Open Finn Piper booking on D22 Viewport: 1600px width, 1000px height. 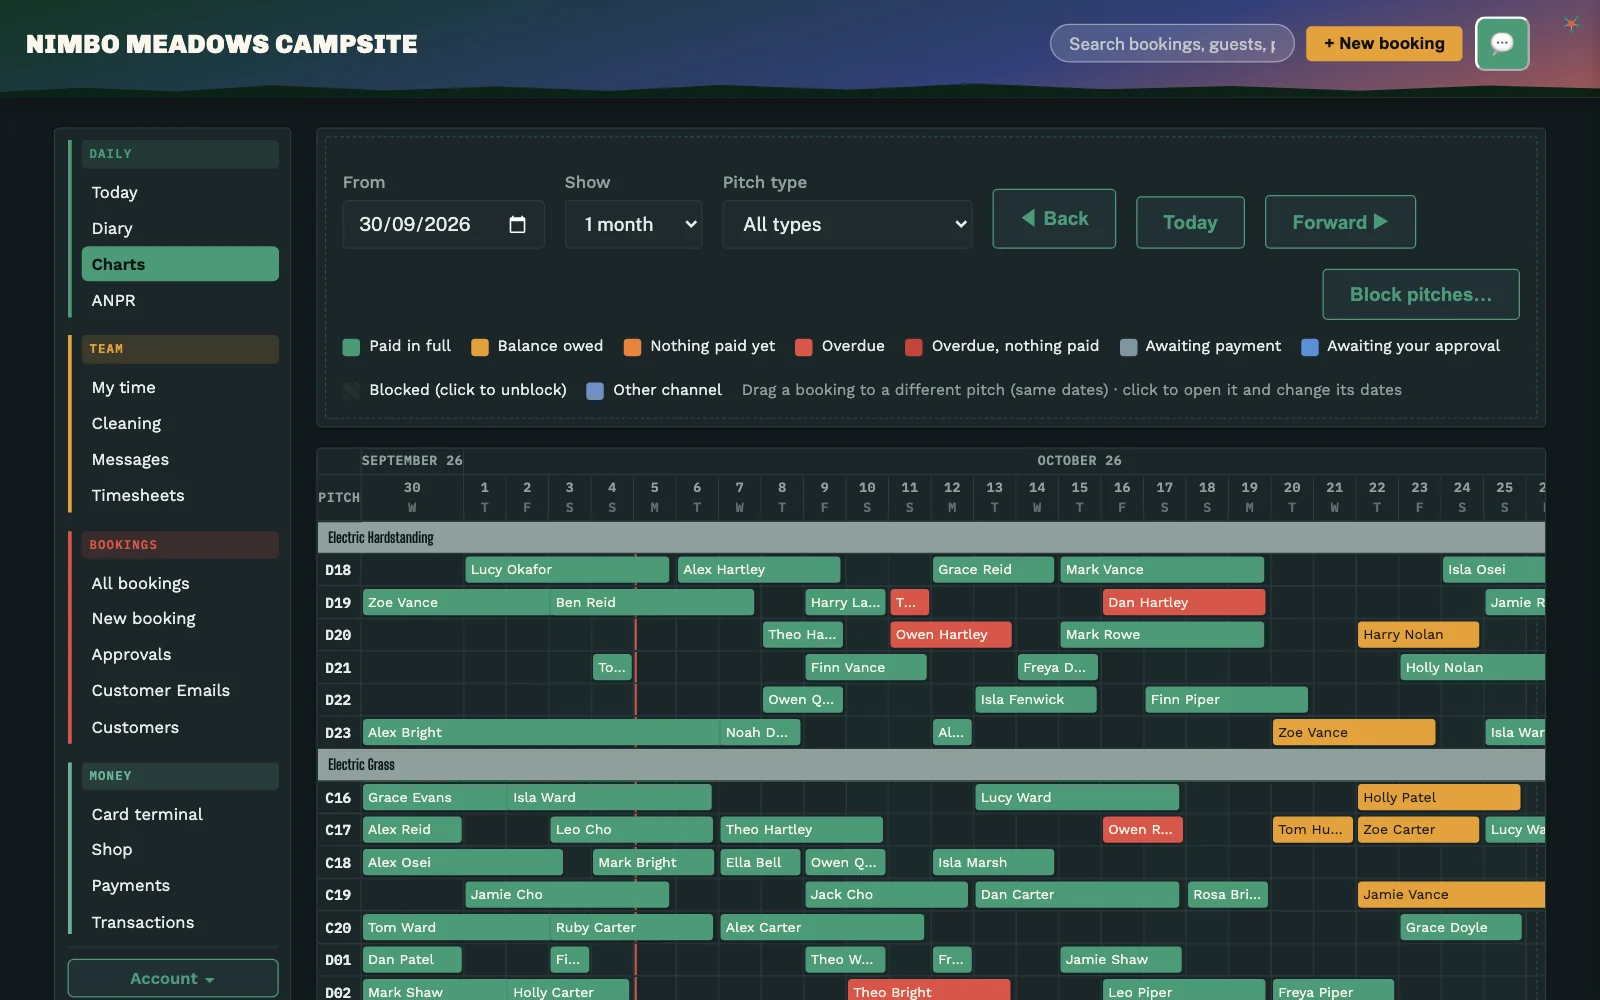(x=1226, y=700)
